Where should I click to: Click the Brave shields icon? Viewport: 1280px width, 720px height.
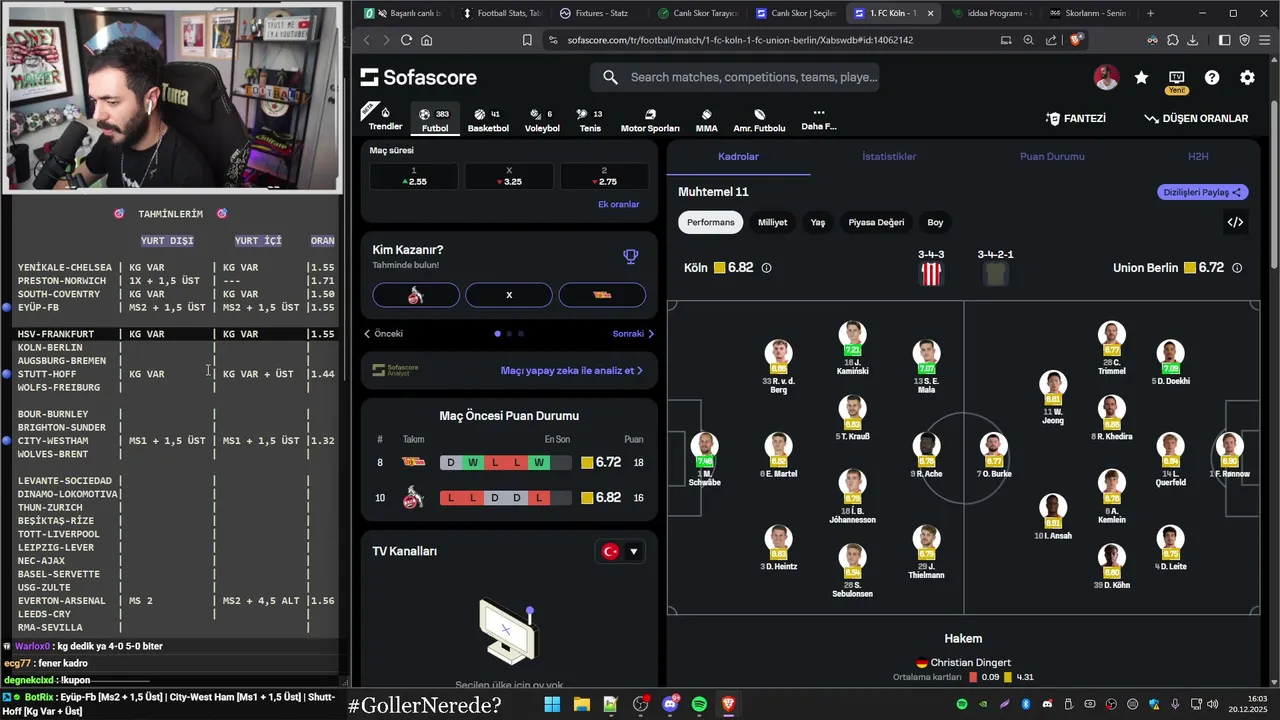click(1076, 40)
